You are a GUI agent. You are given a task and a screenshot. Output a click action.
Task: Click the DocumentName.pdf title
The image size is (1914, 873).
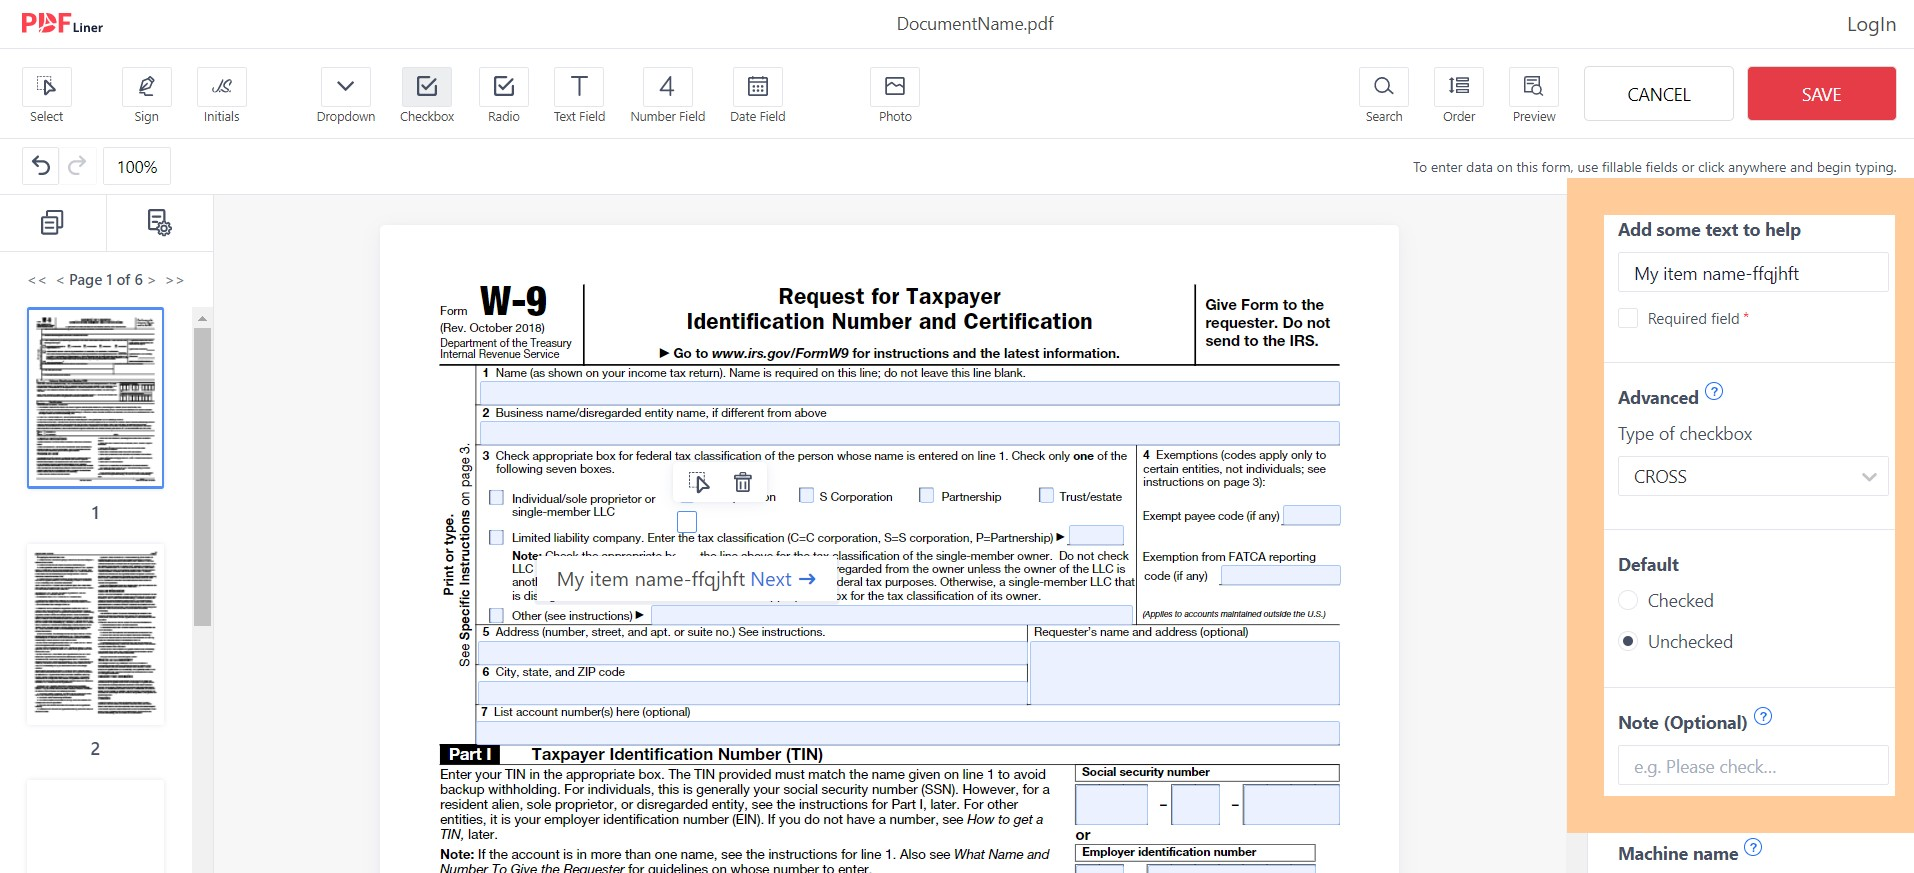click(x=975, y=23)
